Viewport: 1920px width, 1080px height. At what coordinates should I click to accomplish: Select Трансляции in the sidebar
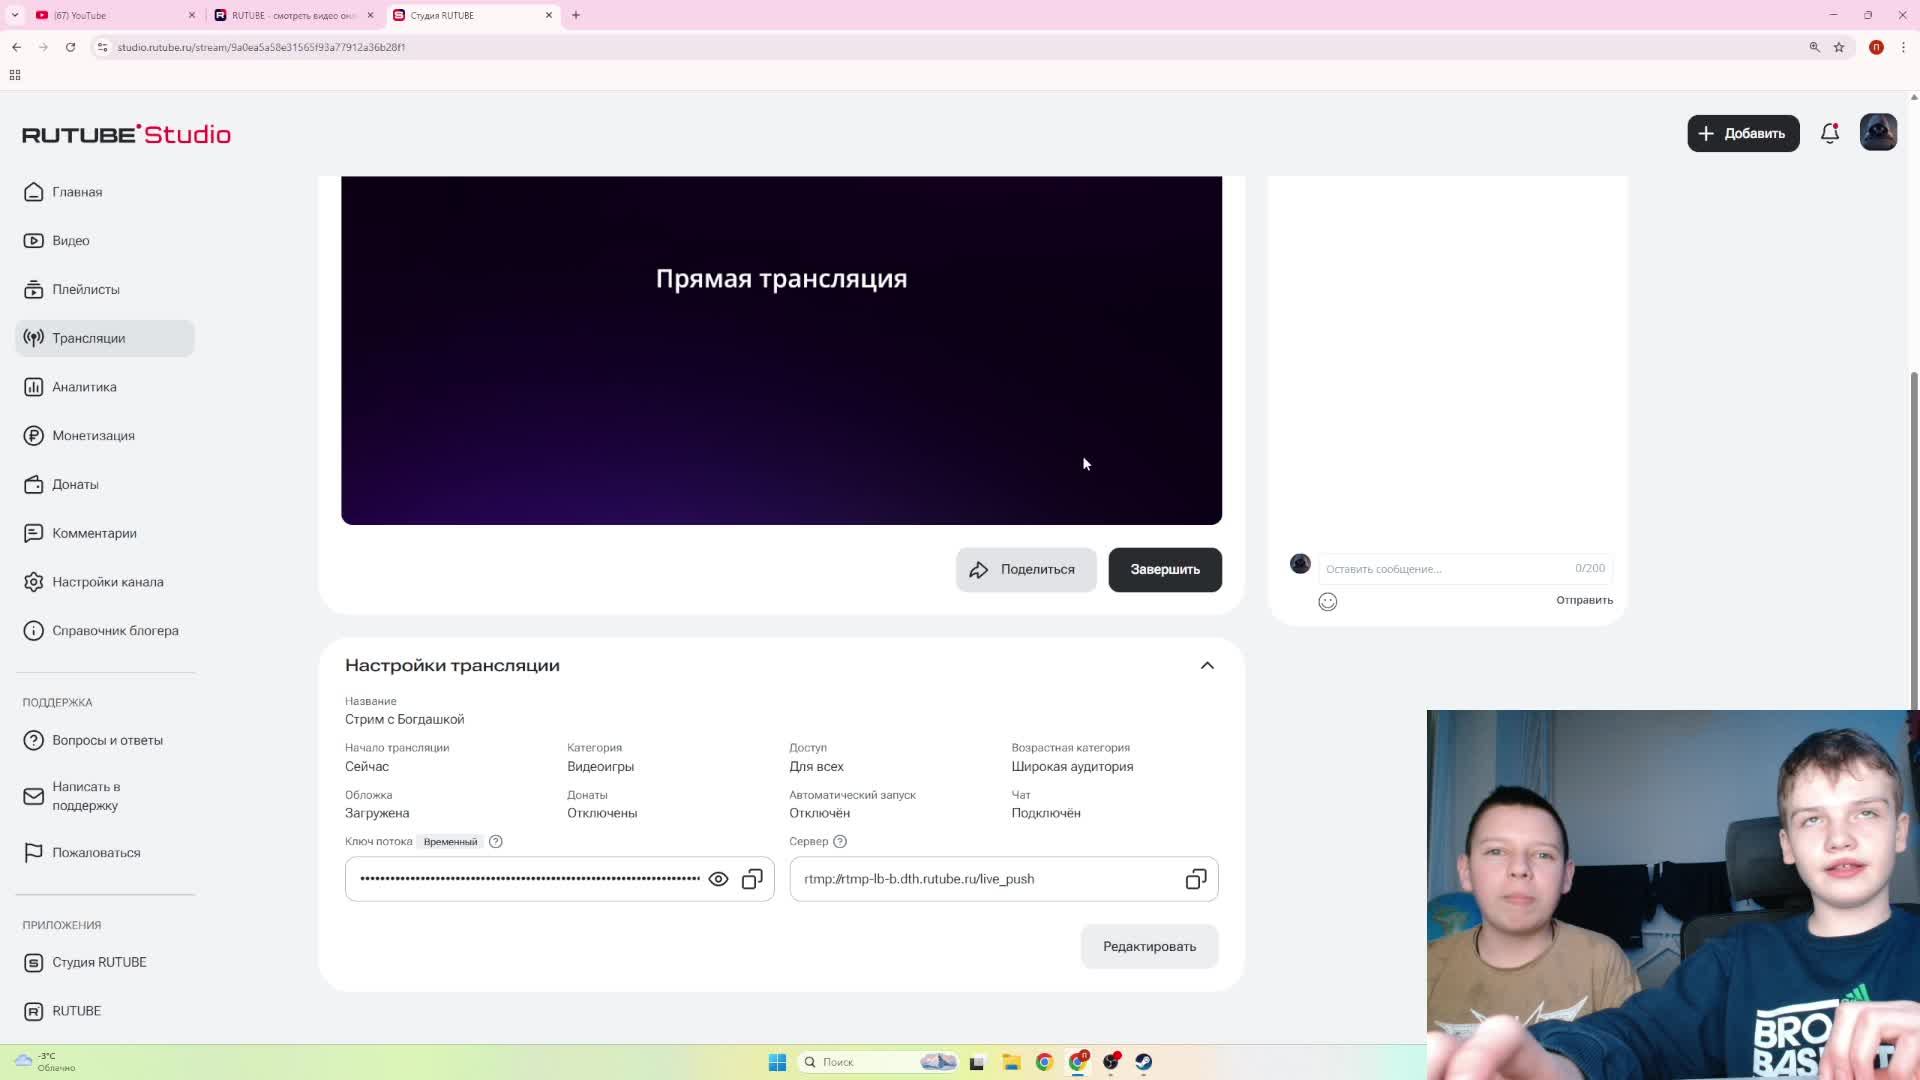105,338
